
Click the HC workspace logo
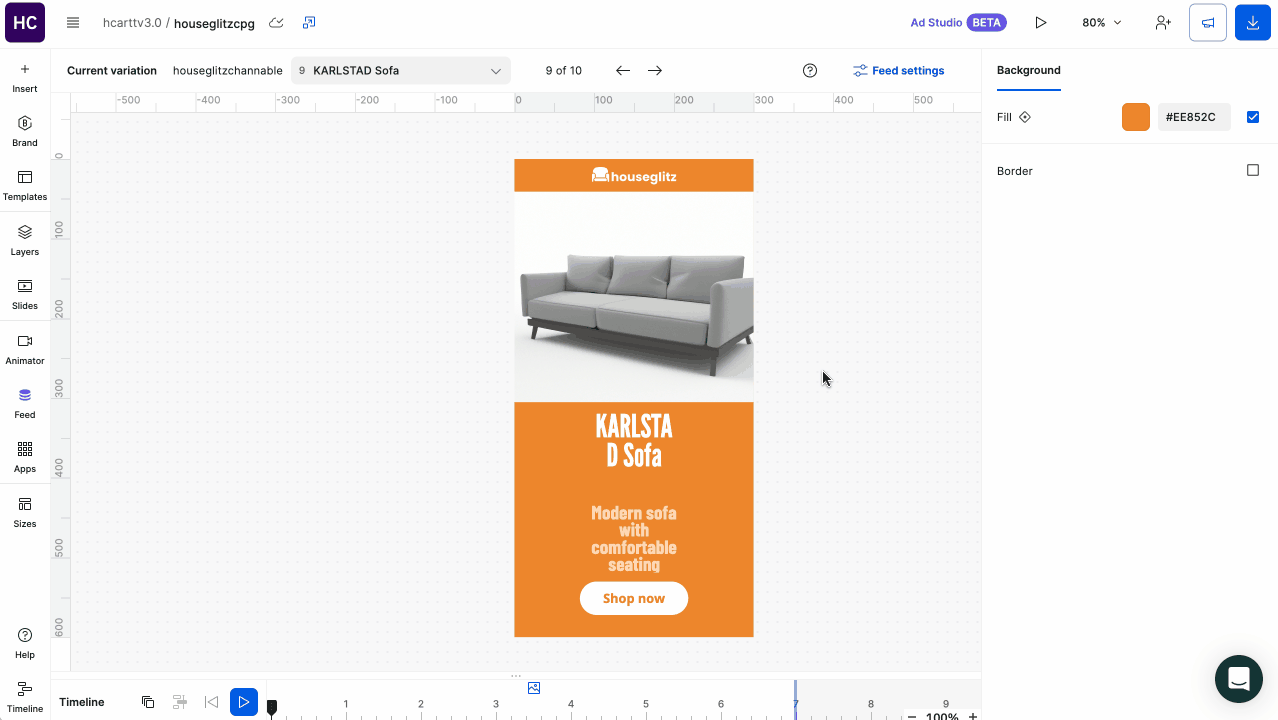[x=25, y=22]
